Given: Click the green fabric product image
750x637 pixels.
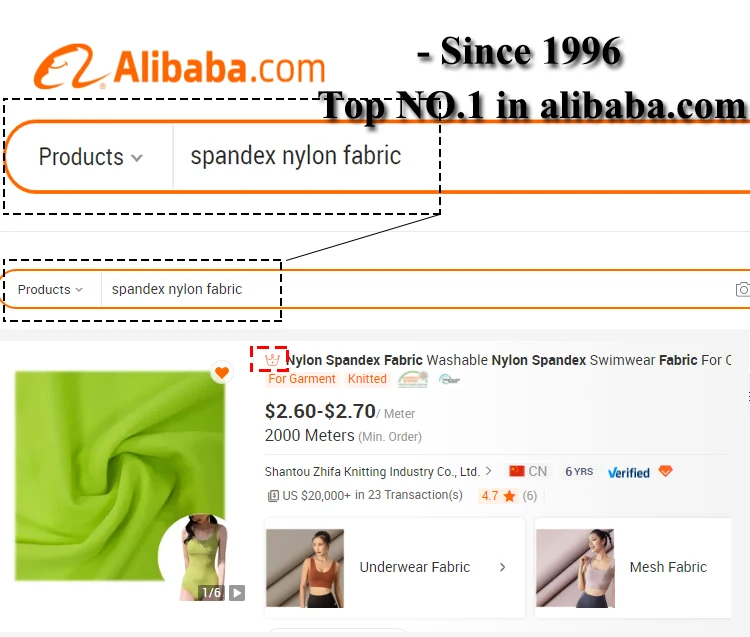Looking at the screenshot, I should pos(120,476).
